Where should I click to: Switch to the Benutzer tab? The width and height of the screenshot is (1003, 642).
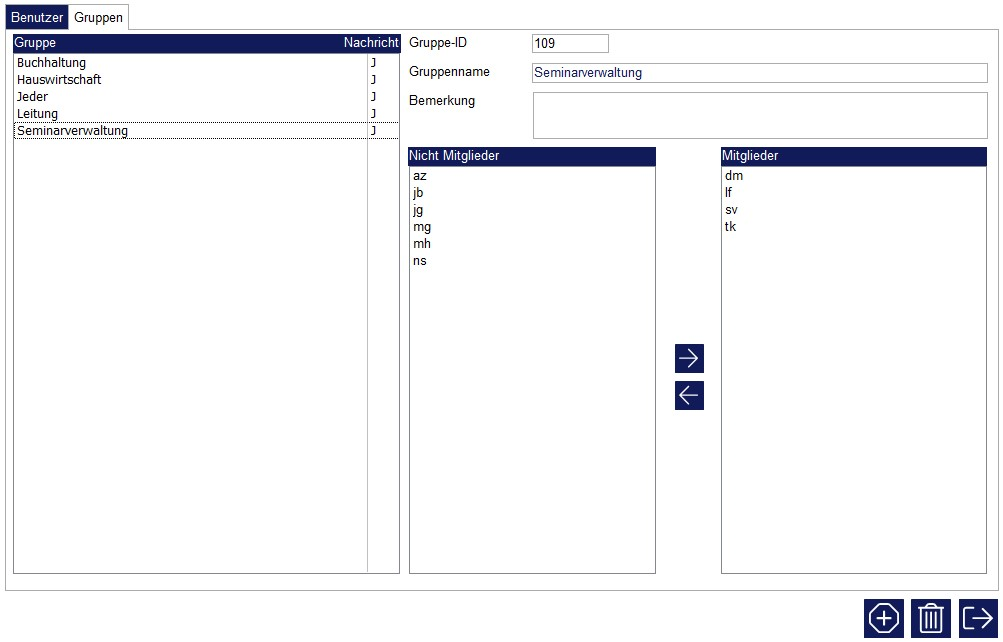pyautogui.click(x=37, y=18)
